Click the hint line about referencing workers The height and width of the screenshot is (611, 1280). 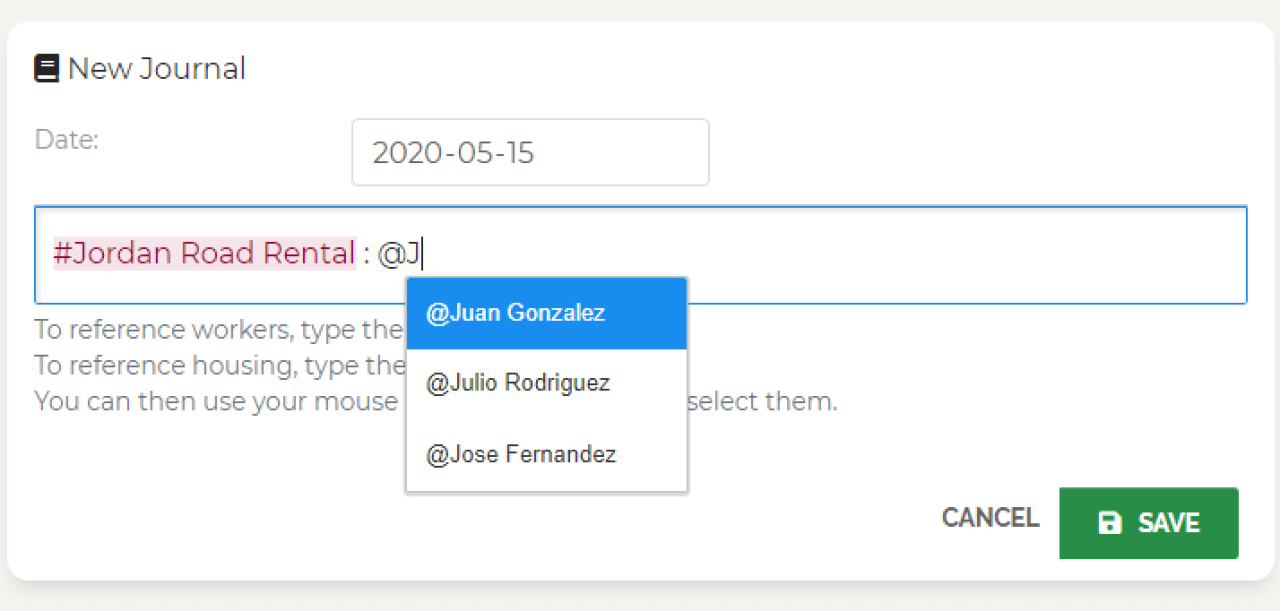click(x=219, y=330)
